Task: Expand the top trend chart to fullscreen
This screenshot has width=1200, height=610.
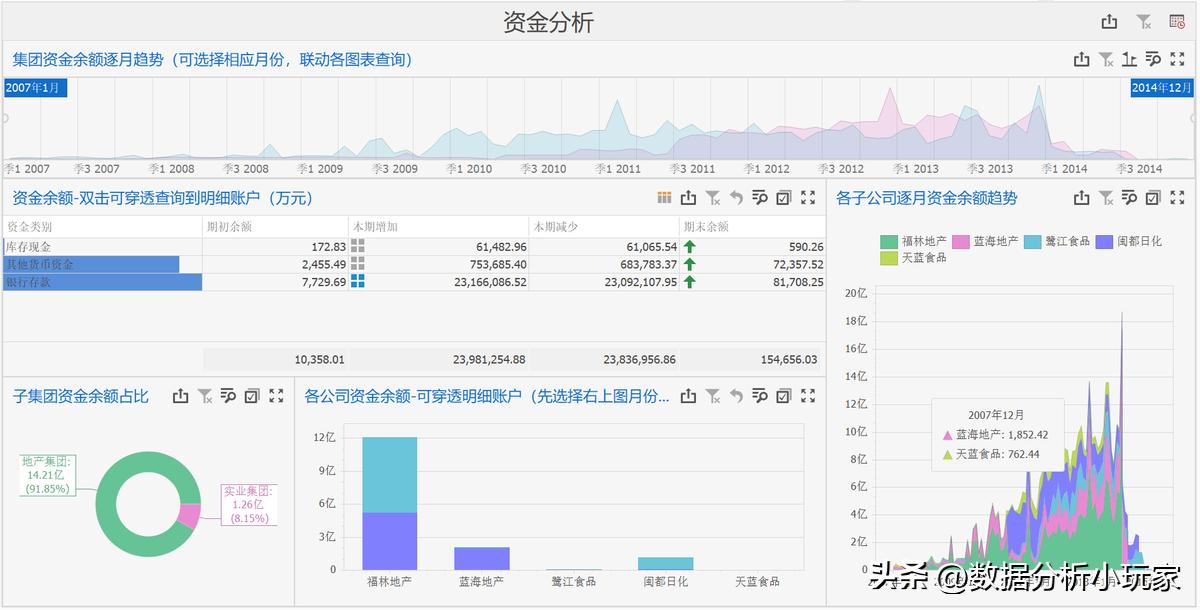Action: click(x=1177, y=58)
